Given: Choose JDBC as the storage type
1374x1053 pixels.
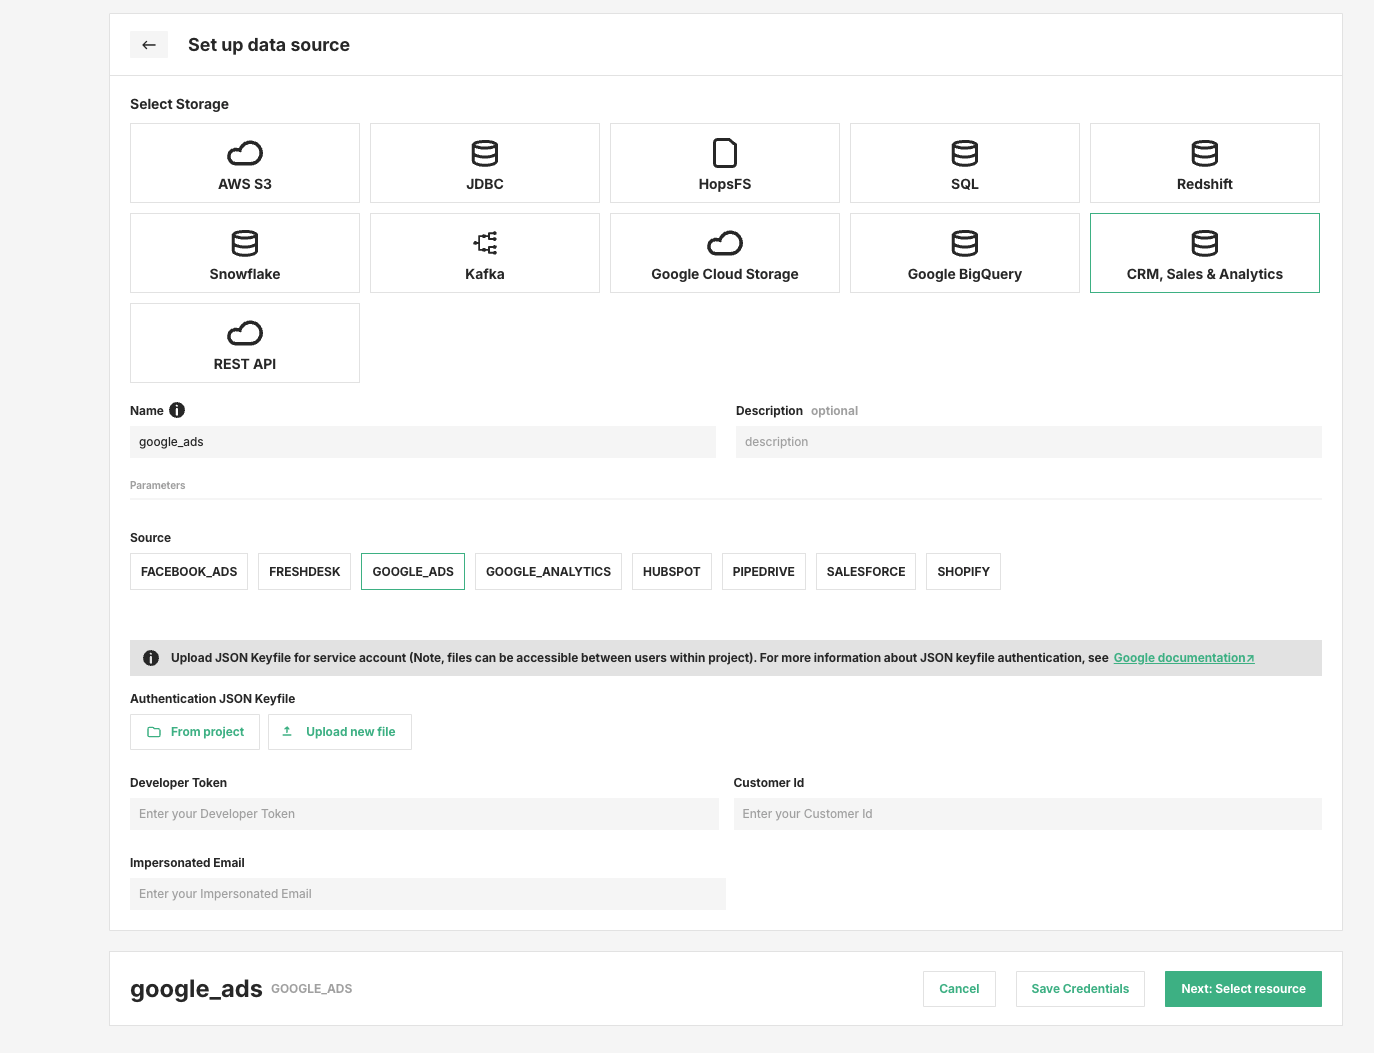Looking at the screenshot, I should 484,163.
